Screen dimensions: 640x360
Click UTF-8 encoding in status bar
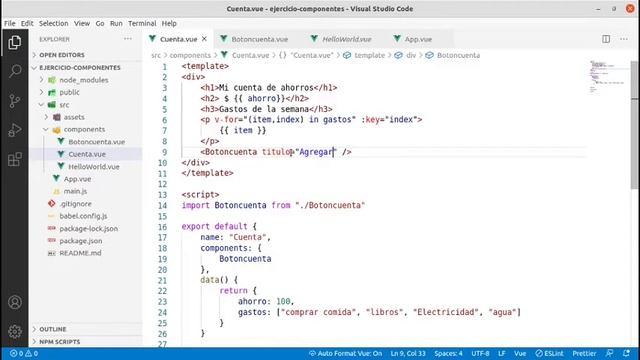coord(480,353)
